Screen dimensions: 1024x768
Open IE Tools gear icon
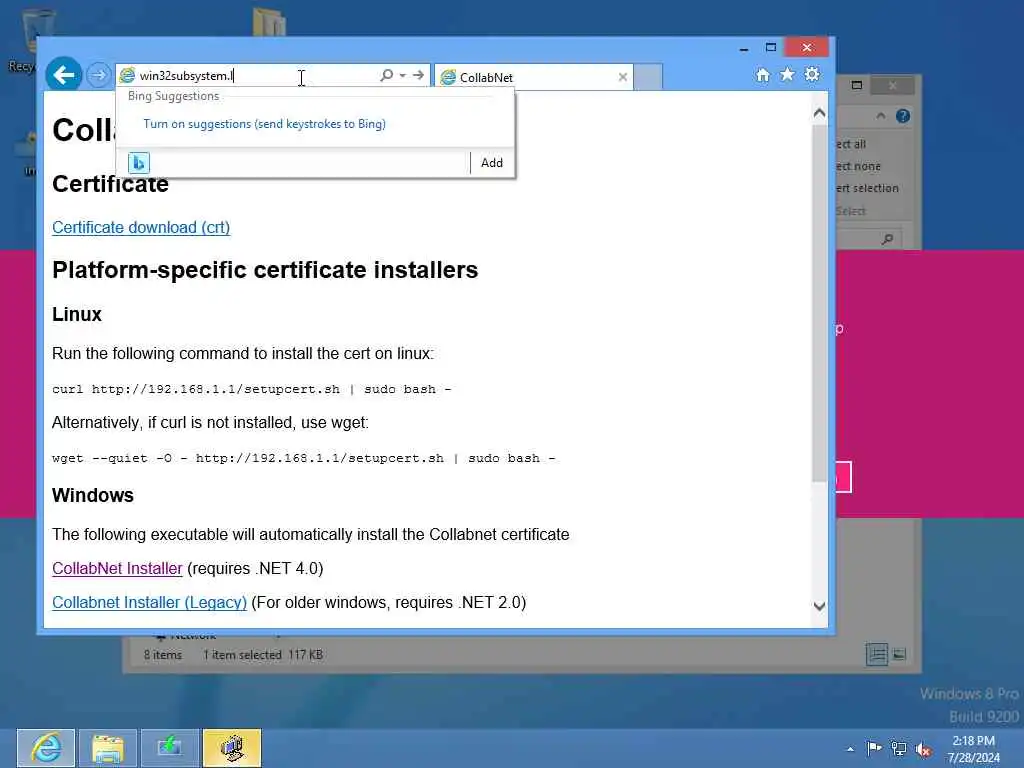point(812,74)
